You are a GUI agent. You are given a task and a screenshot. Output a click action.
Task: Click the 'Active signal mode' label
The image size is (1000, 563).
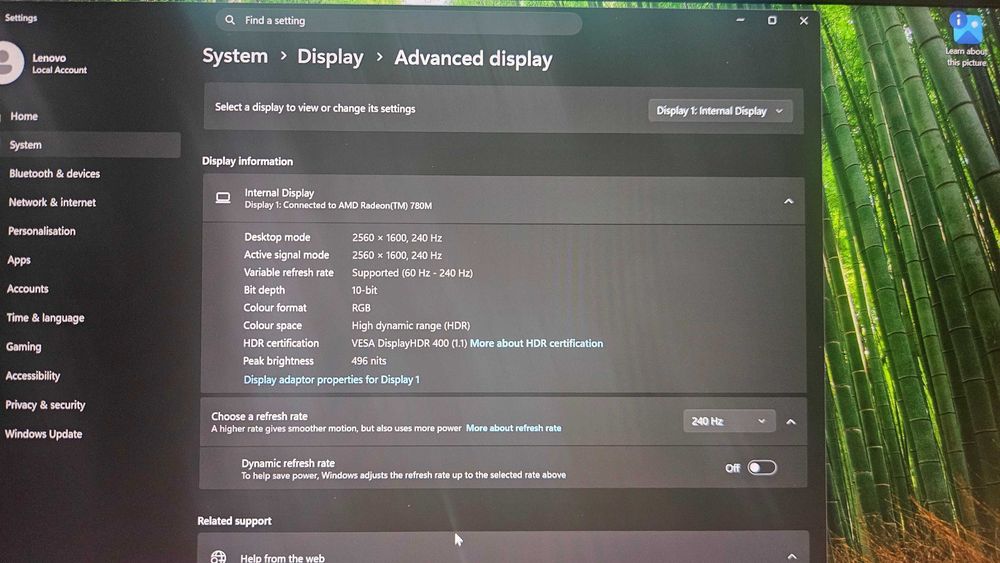(x=286, y=255)
